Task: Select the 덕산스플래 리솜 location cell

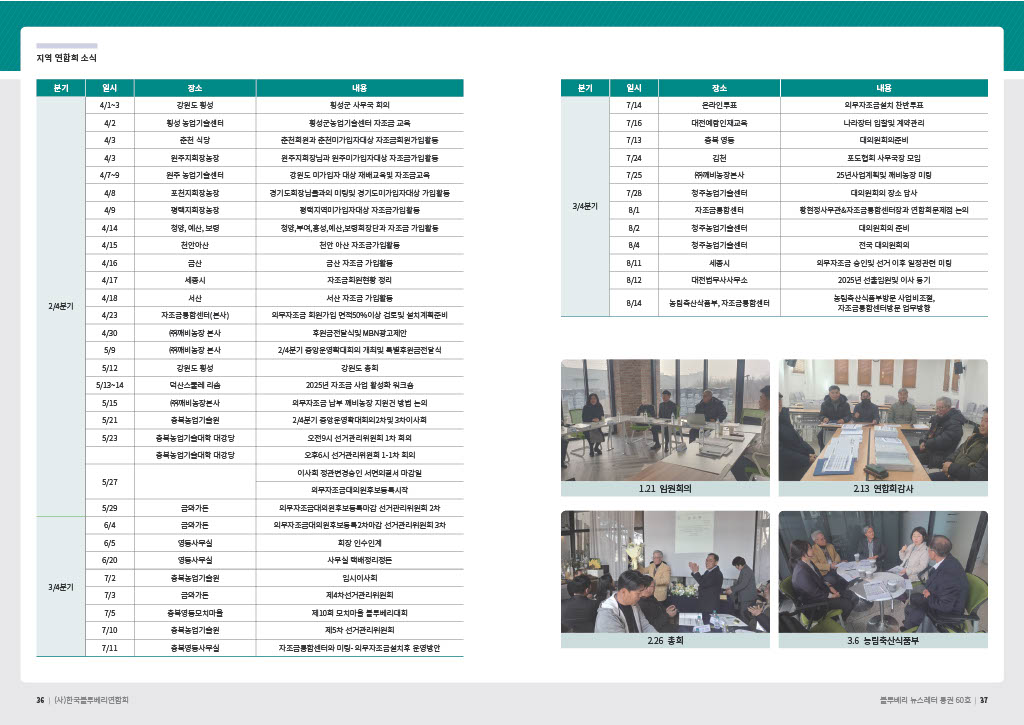Action: point(188,385)
